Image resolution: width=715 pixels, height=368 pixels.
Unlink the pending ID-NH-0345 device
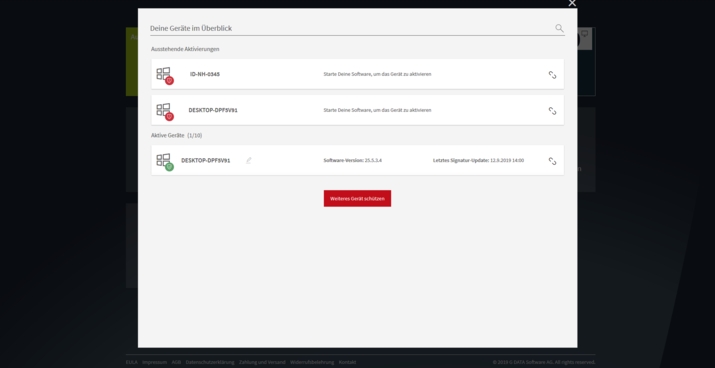coord(552,75)
